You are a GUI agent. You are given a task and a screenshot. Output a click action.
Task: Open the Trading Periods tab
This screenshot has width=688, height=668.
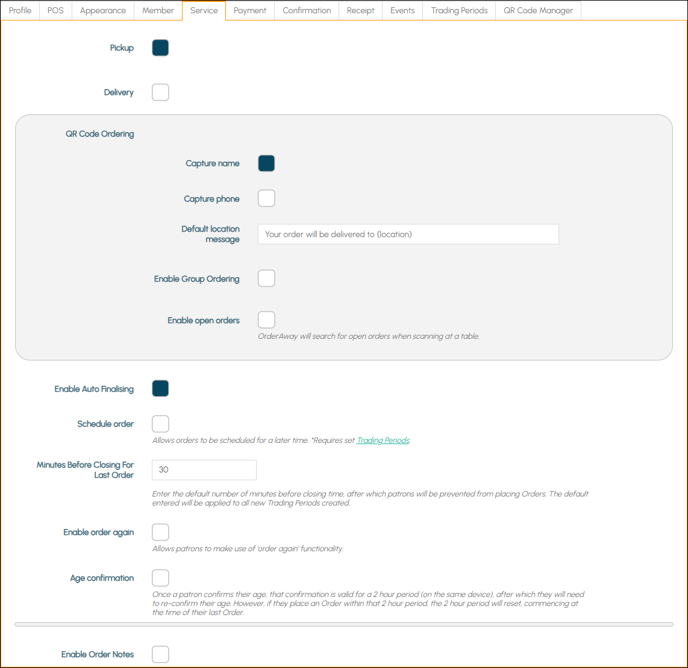point(459,11)
